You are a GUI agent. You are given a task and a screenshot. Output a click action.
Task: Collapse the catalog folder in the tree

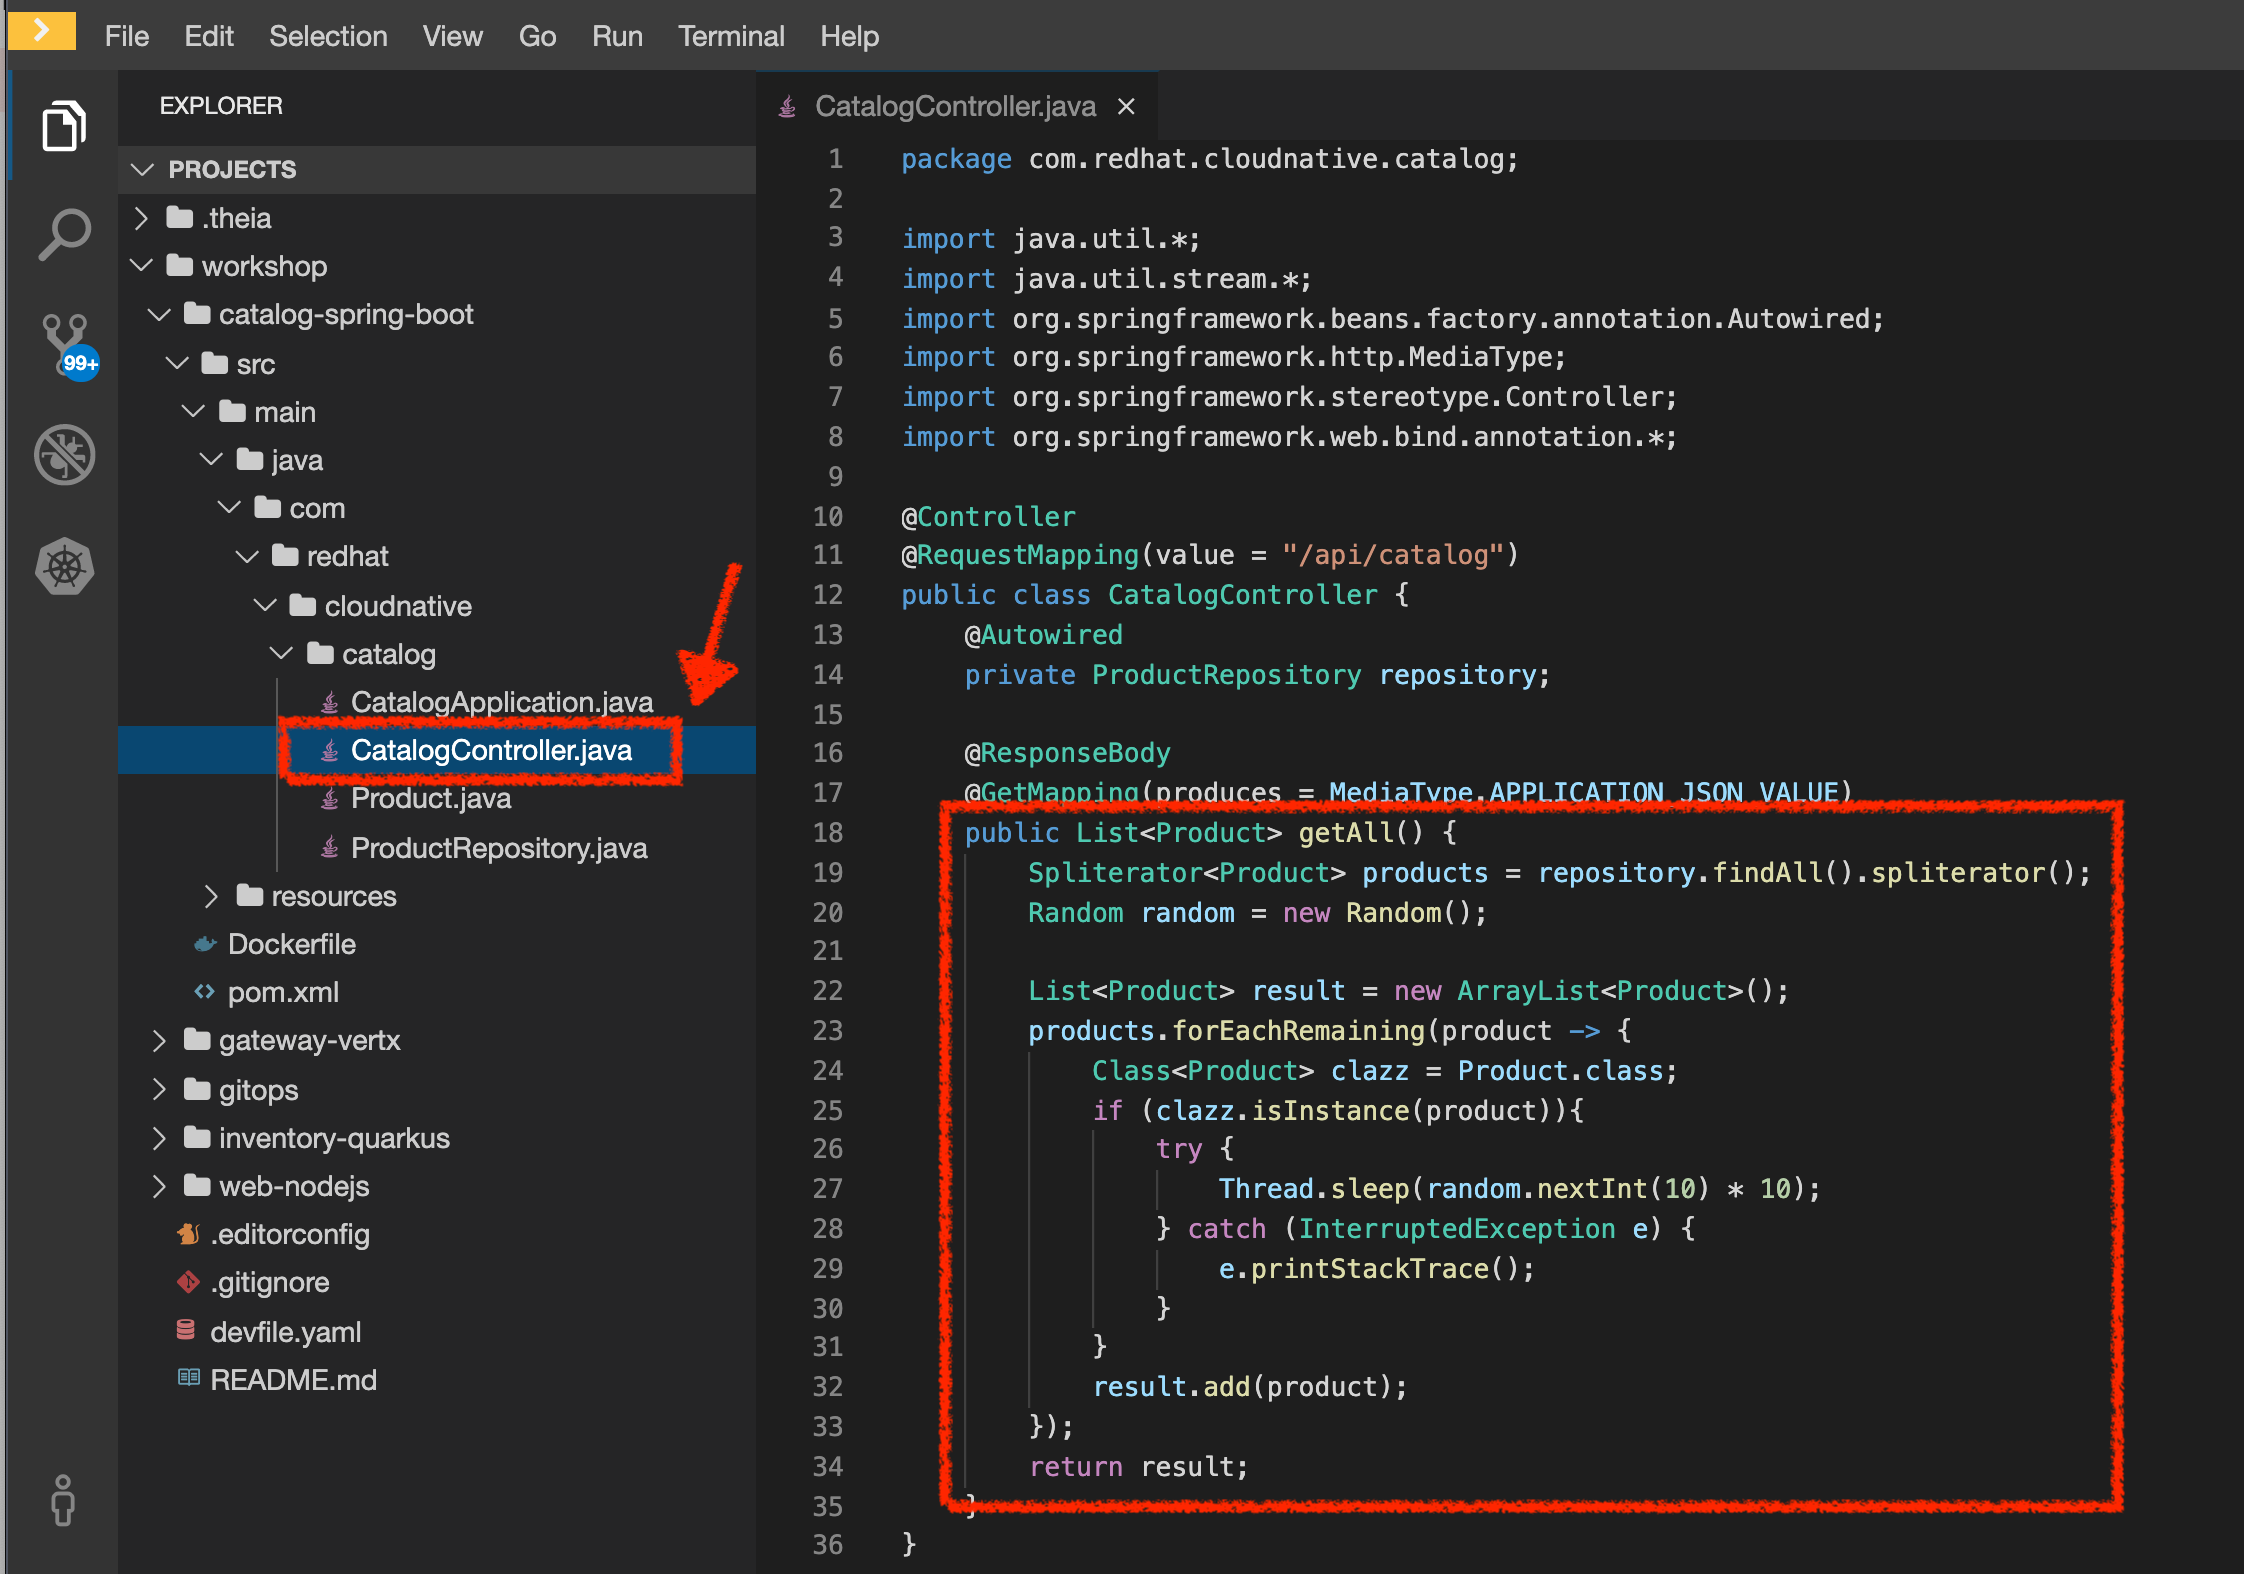(x=282, y=653)
